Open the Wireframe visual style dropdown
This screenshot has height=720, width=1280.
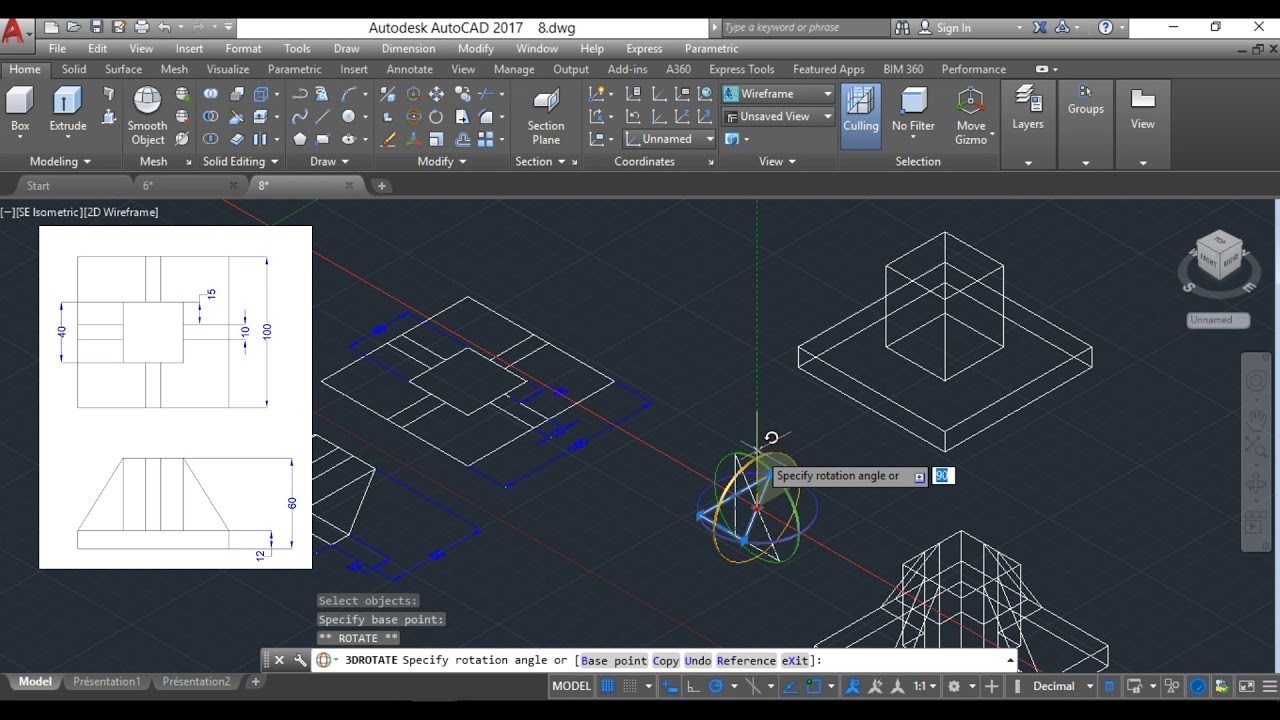point(778,94)
